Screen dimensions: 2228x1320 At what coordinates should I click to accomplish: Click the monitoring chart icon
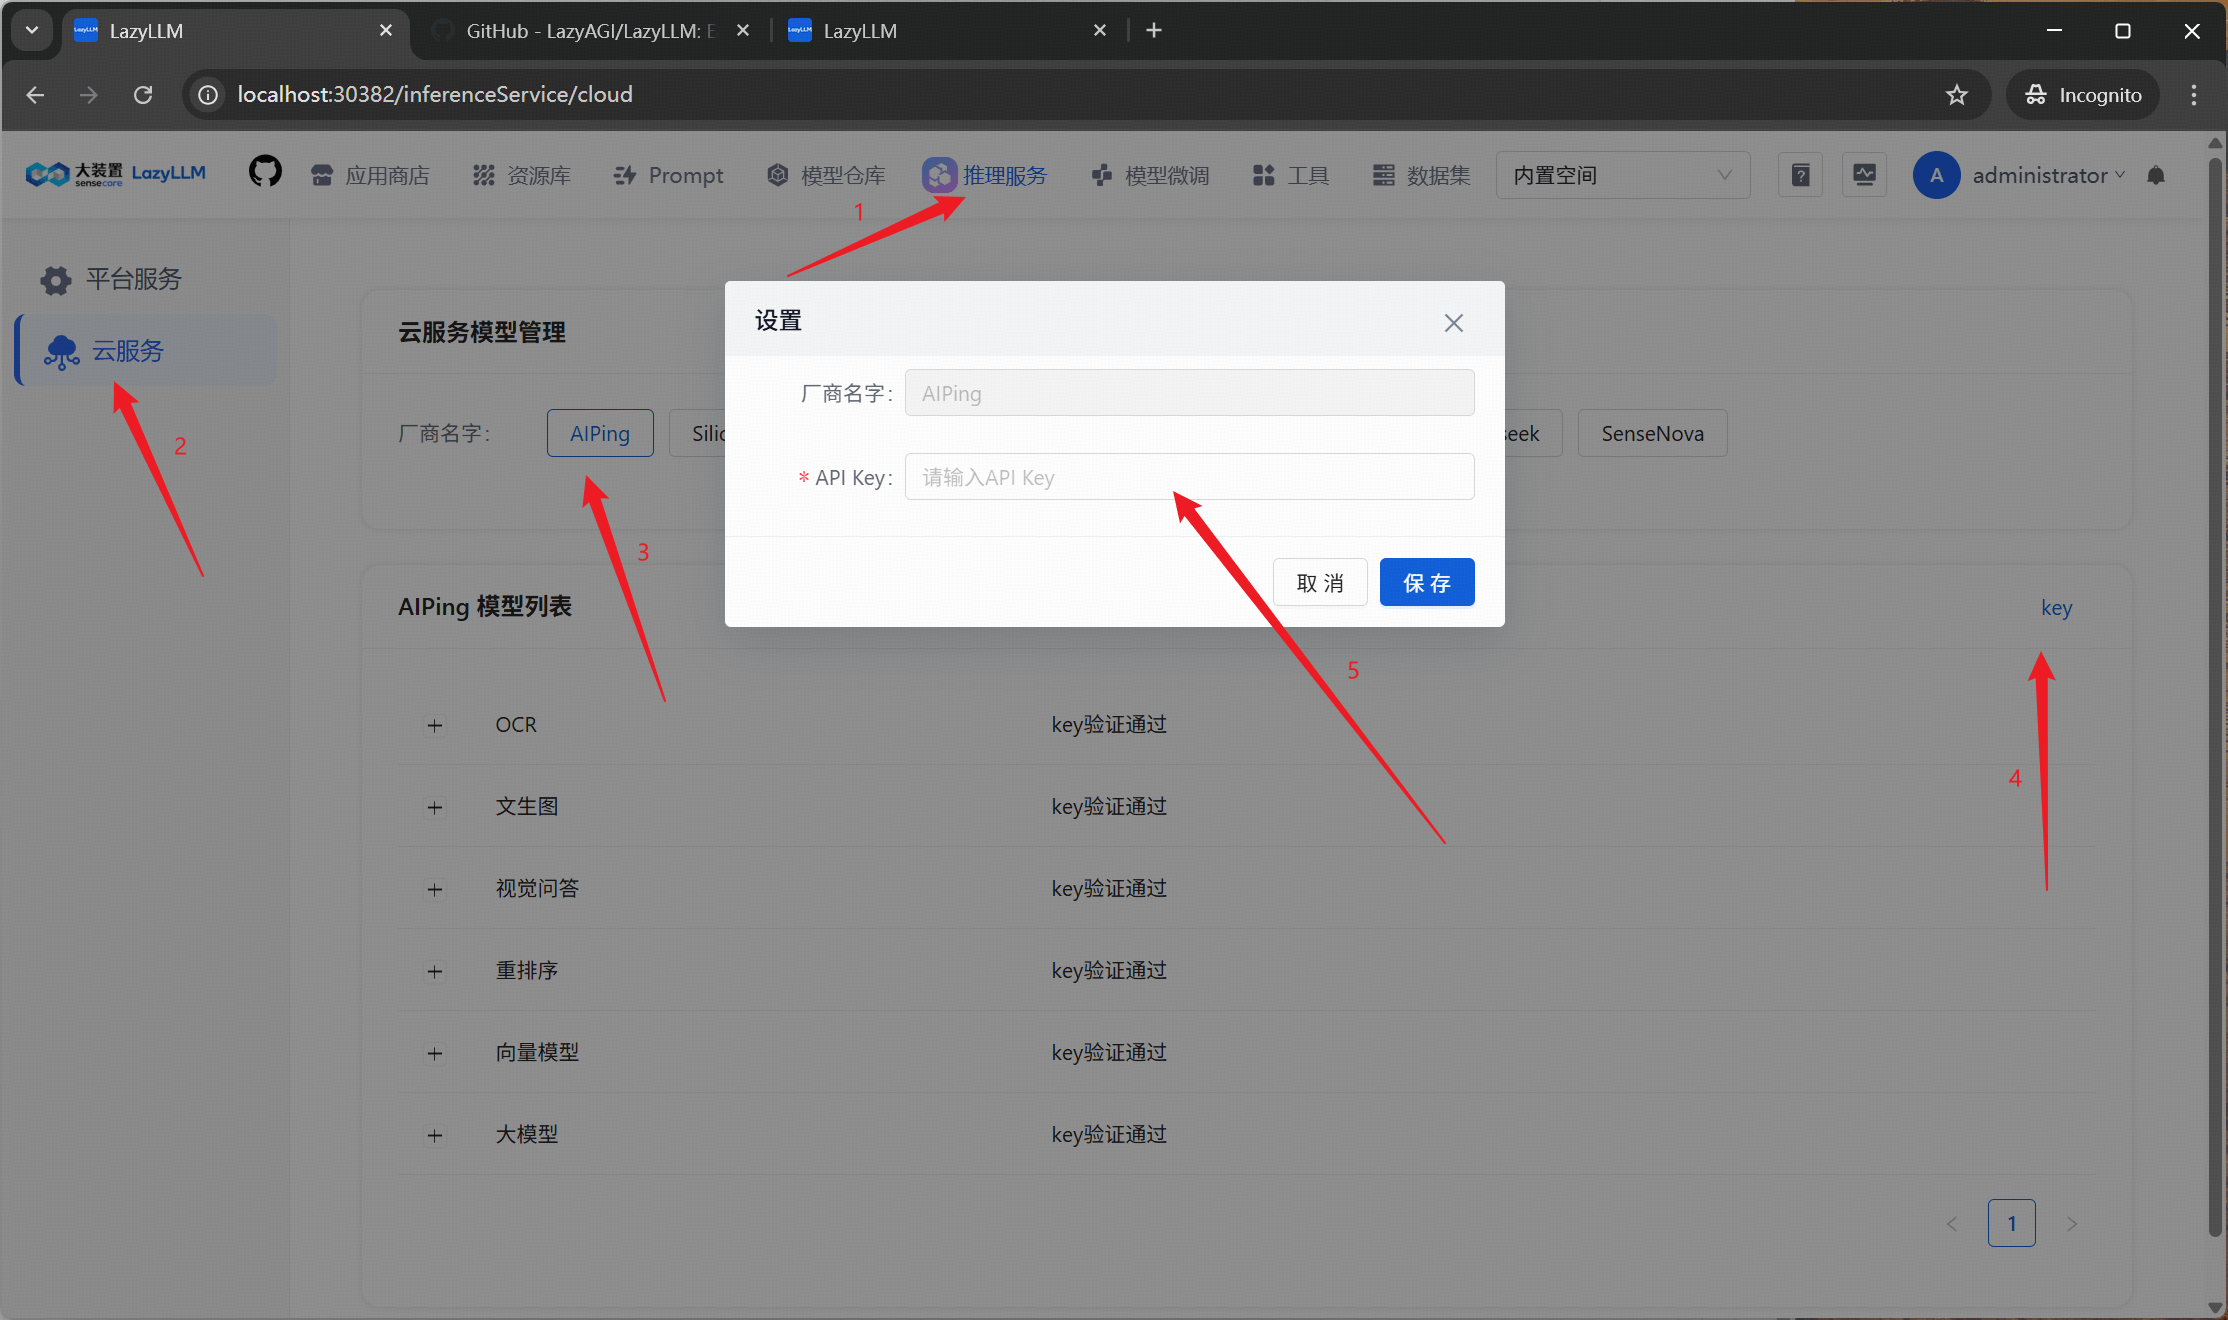coord(1864,175)
